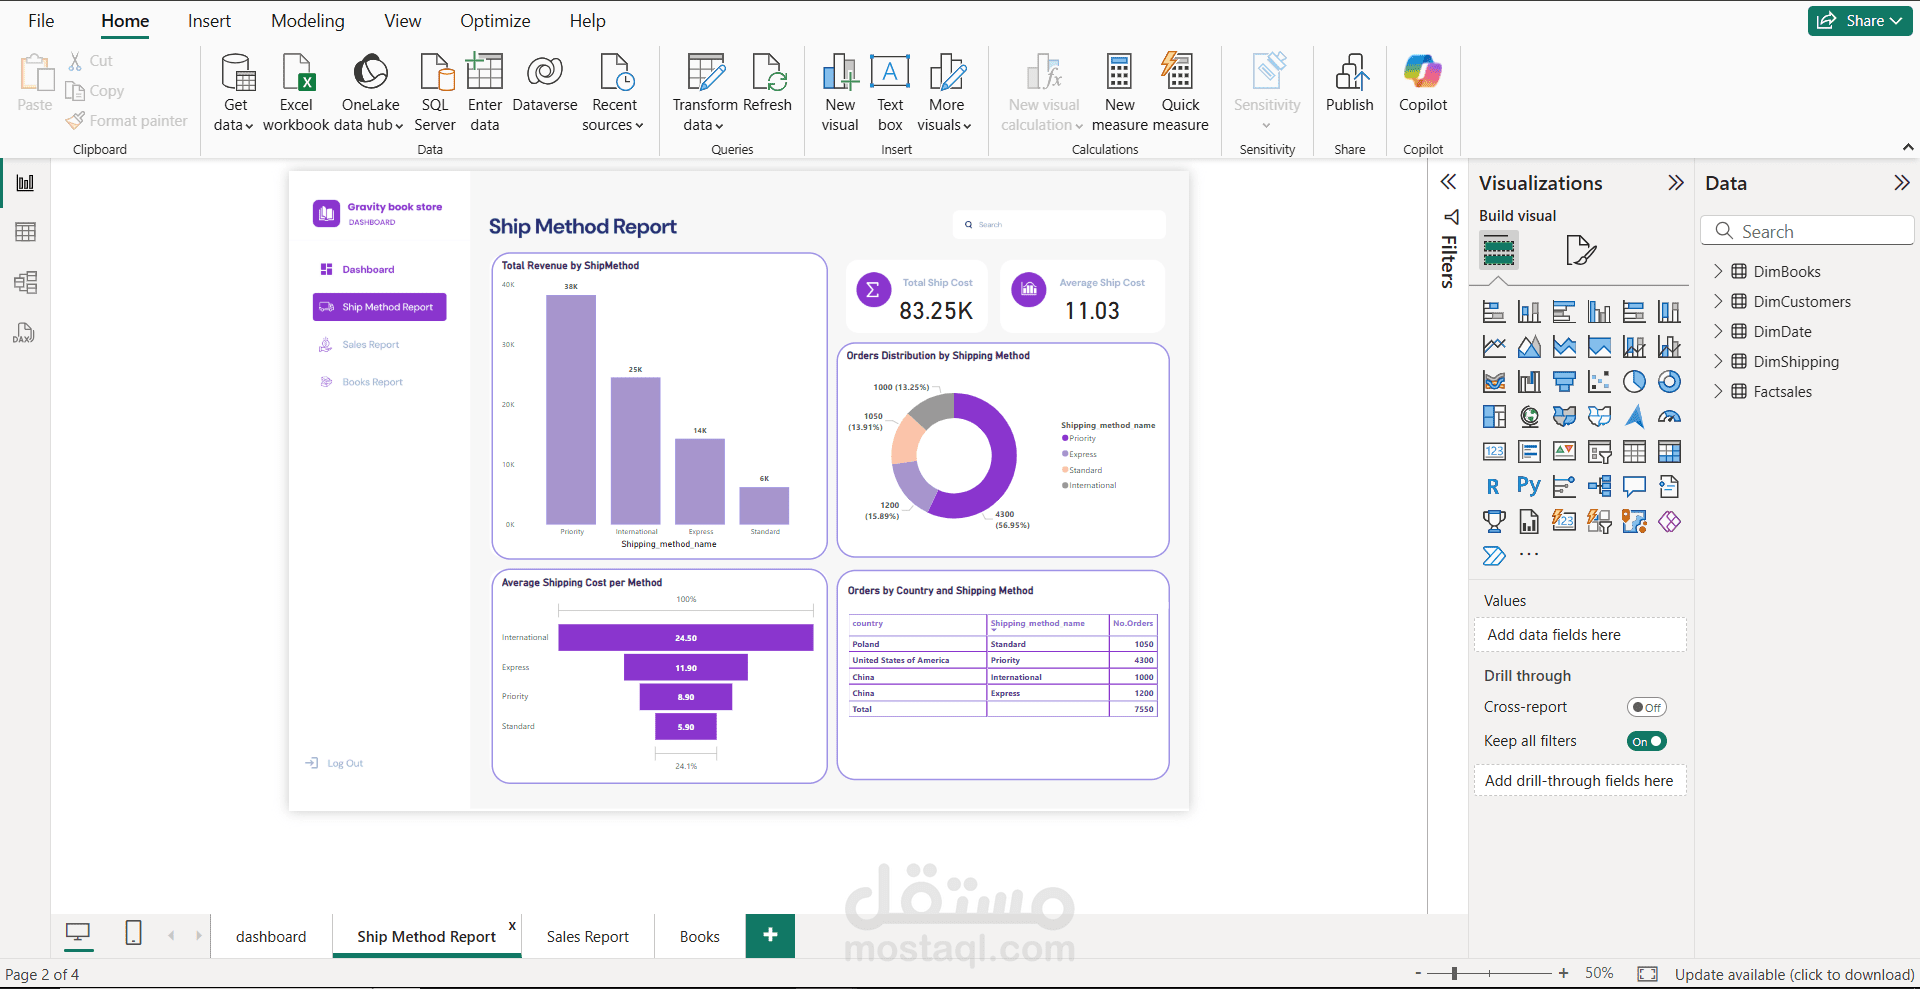This screenshot has width=1920, height=989.
Task: Collapse the Visualizations pane
Action: click(x=1676, y=183)
